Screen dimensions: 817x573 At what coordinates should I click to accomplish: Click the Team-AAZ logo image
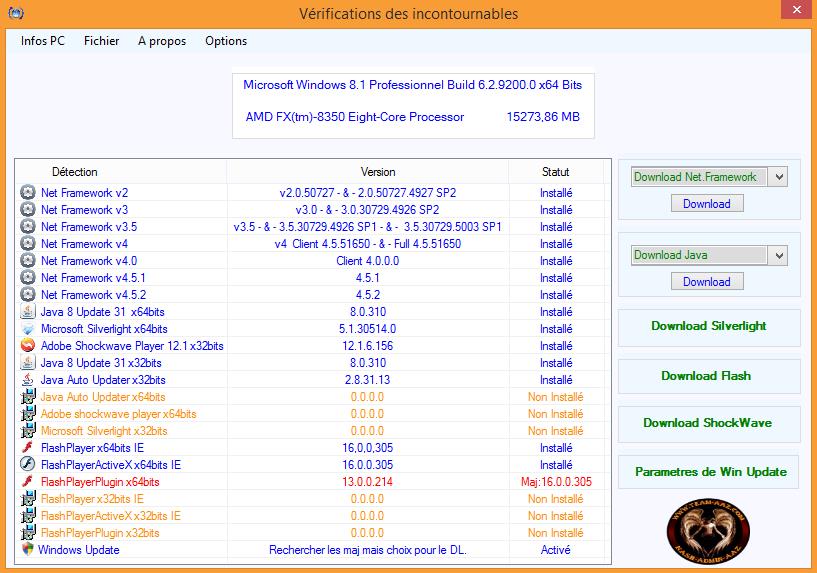[708, 531]
